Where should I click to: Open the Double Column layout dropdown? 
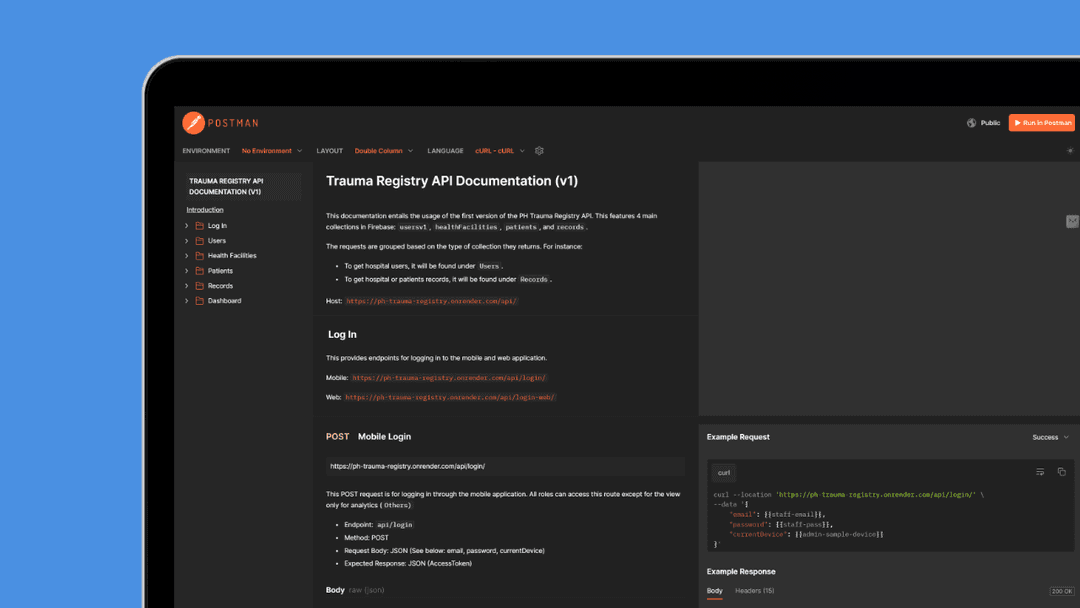(x=380, y=150)
